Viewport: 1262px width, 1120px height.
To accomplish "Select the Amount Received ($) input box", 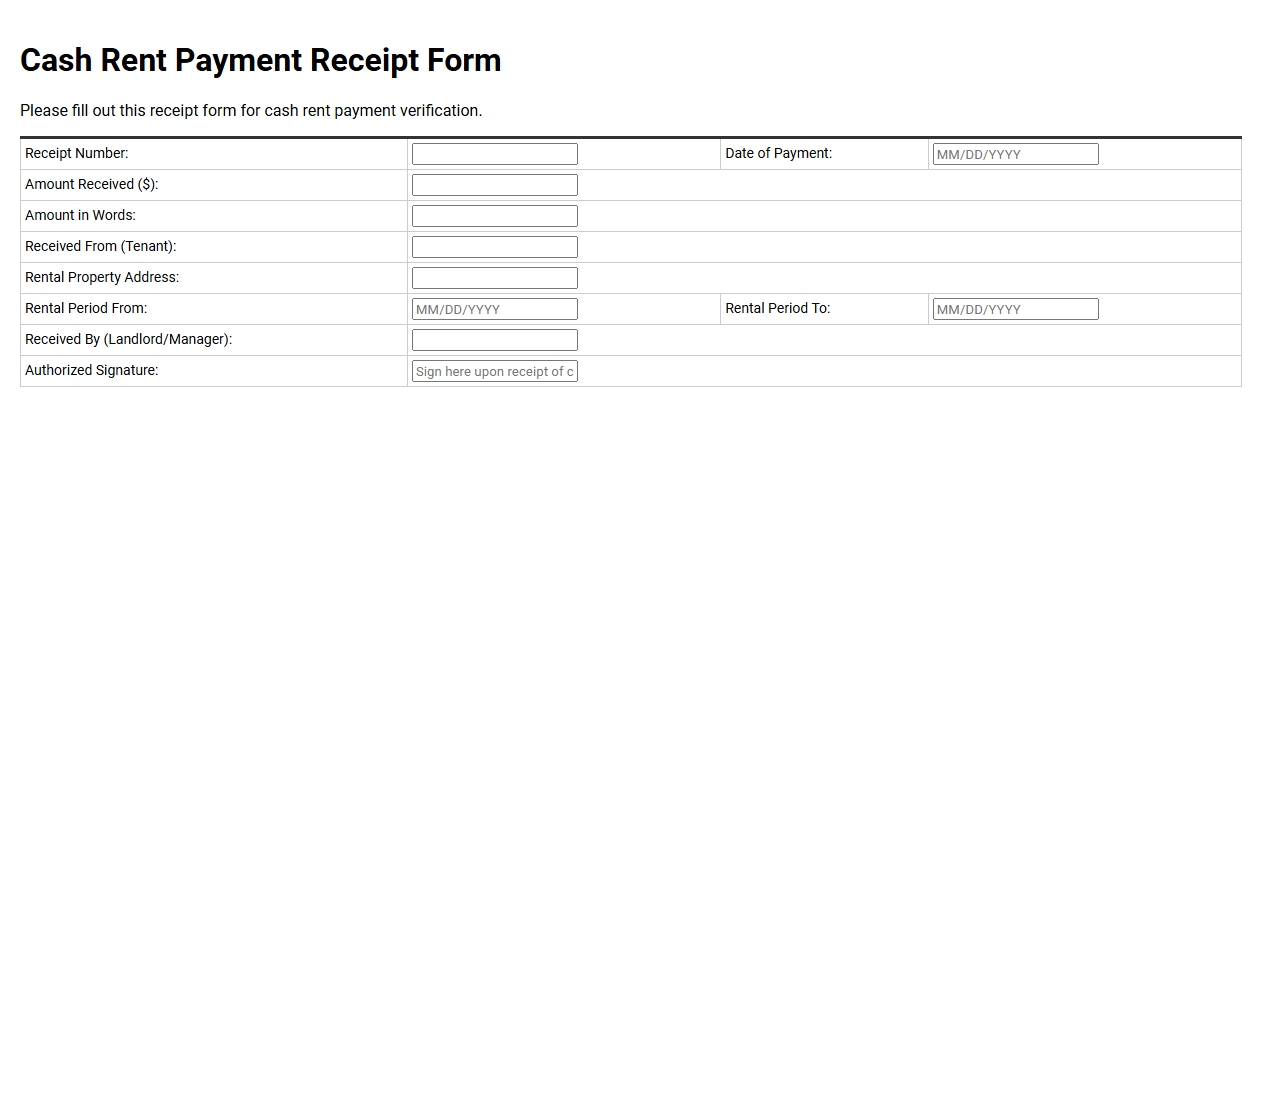I will pos(495,185).
